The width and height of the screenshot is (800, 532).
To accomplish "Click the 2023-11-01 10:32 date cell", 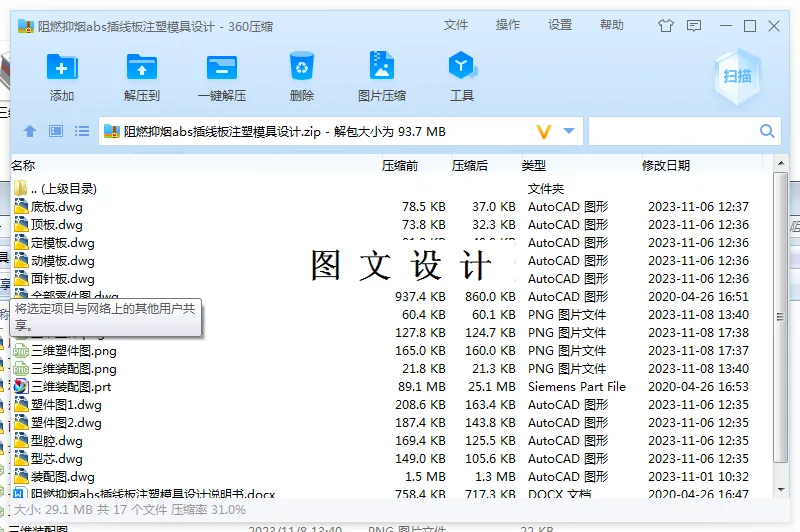I will 698,477.
